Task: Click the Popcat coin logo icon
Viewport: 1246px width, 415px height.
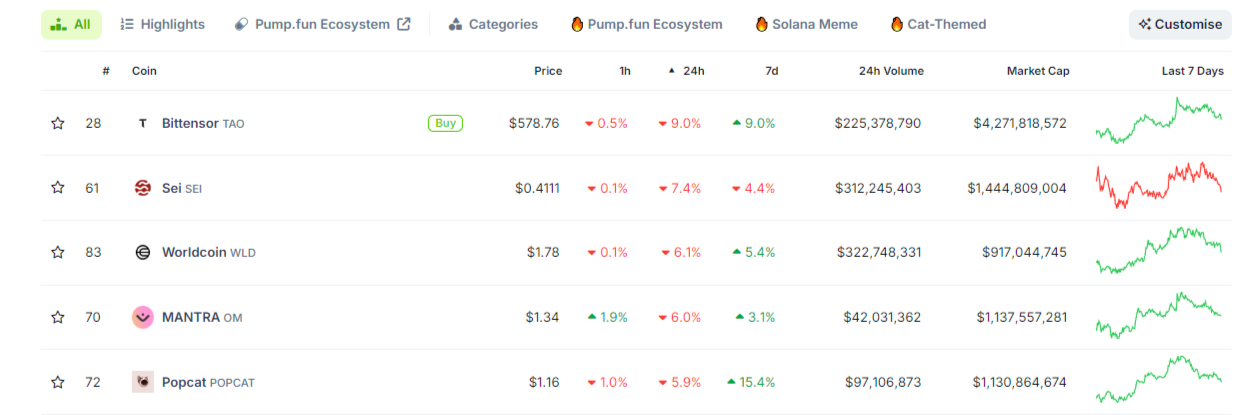Action: [143, 382]
